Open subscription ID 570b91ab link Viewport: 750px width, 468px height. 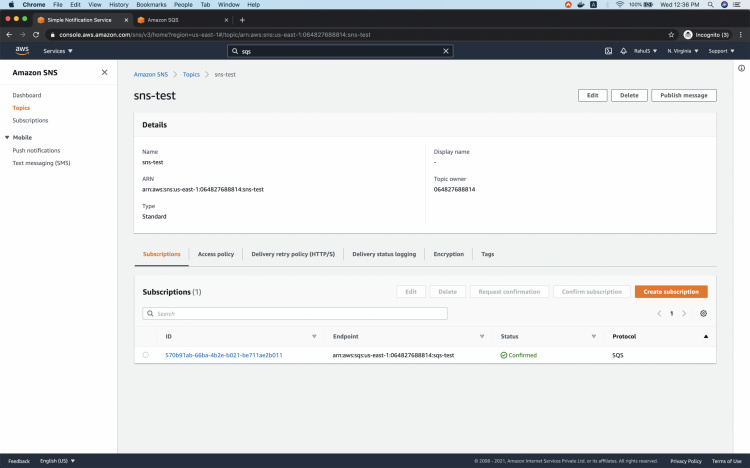(x=223, y=355)
